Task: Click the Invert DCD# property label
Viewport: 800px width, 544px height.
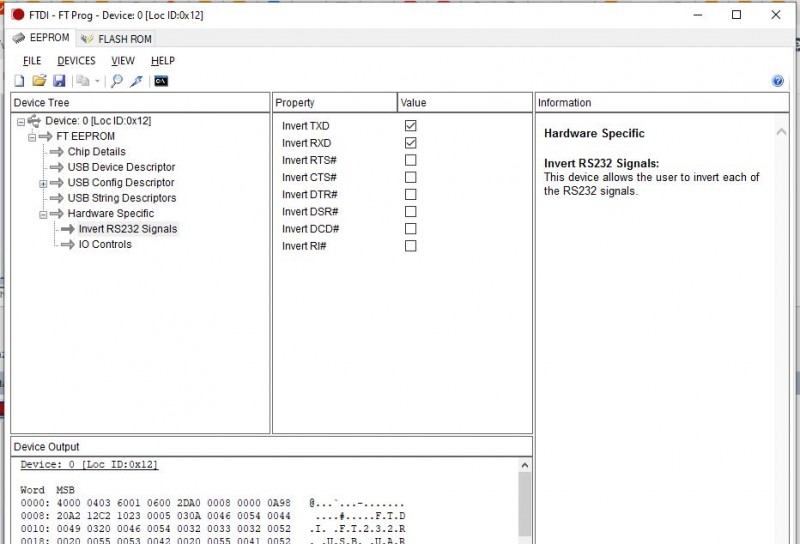Action: click(311, 229)
